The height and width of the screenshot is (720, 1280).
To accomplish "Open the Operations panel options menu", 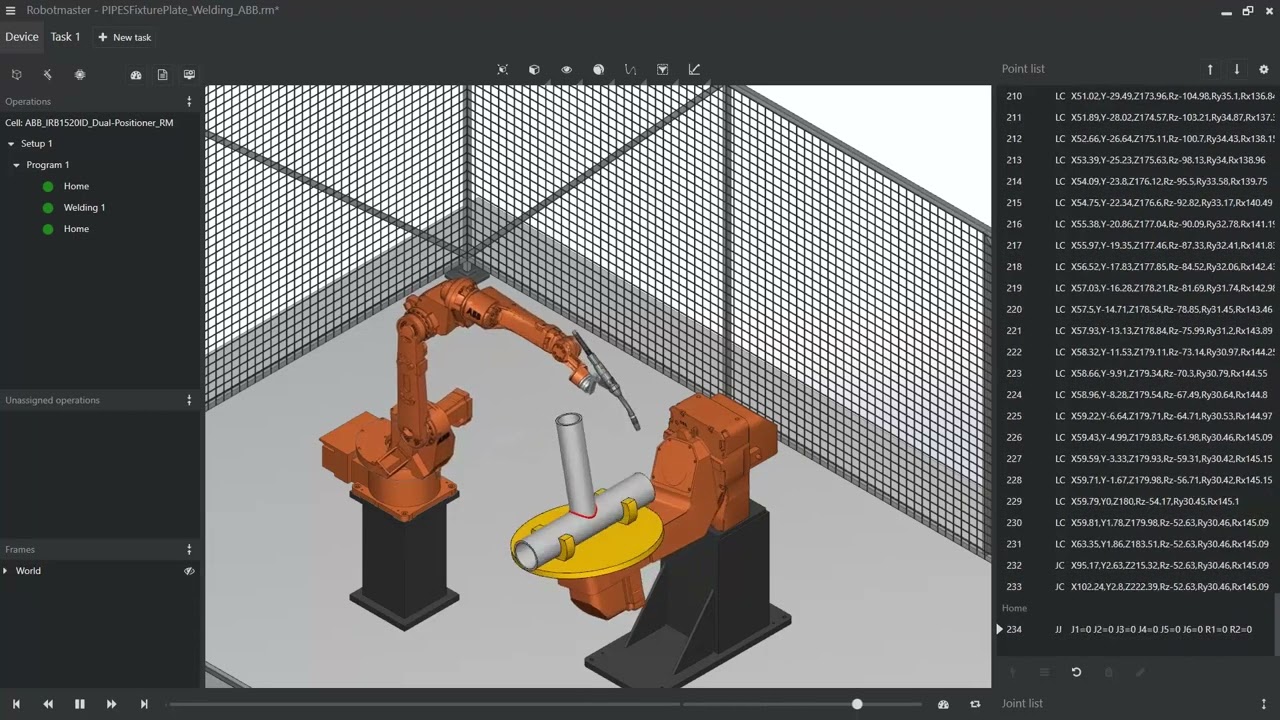I will pyautogui.click(x=189, y=101).
